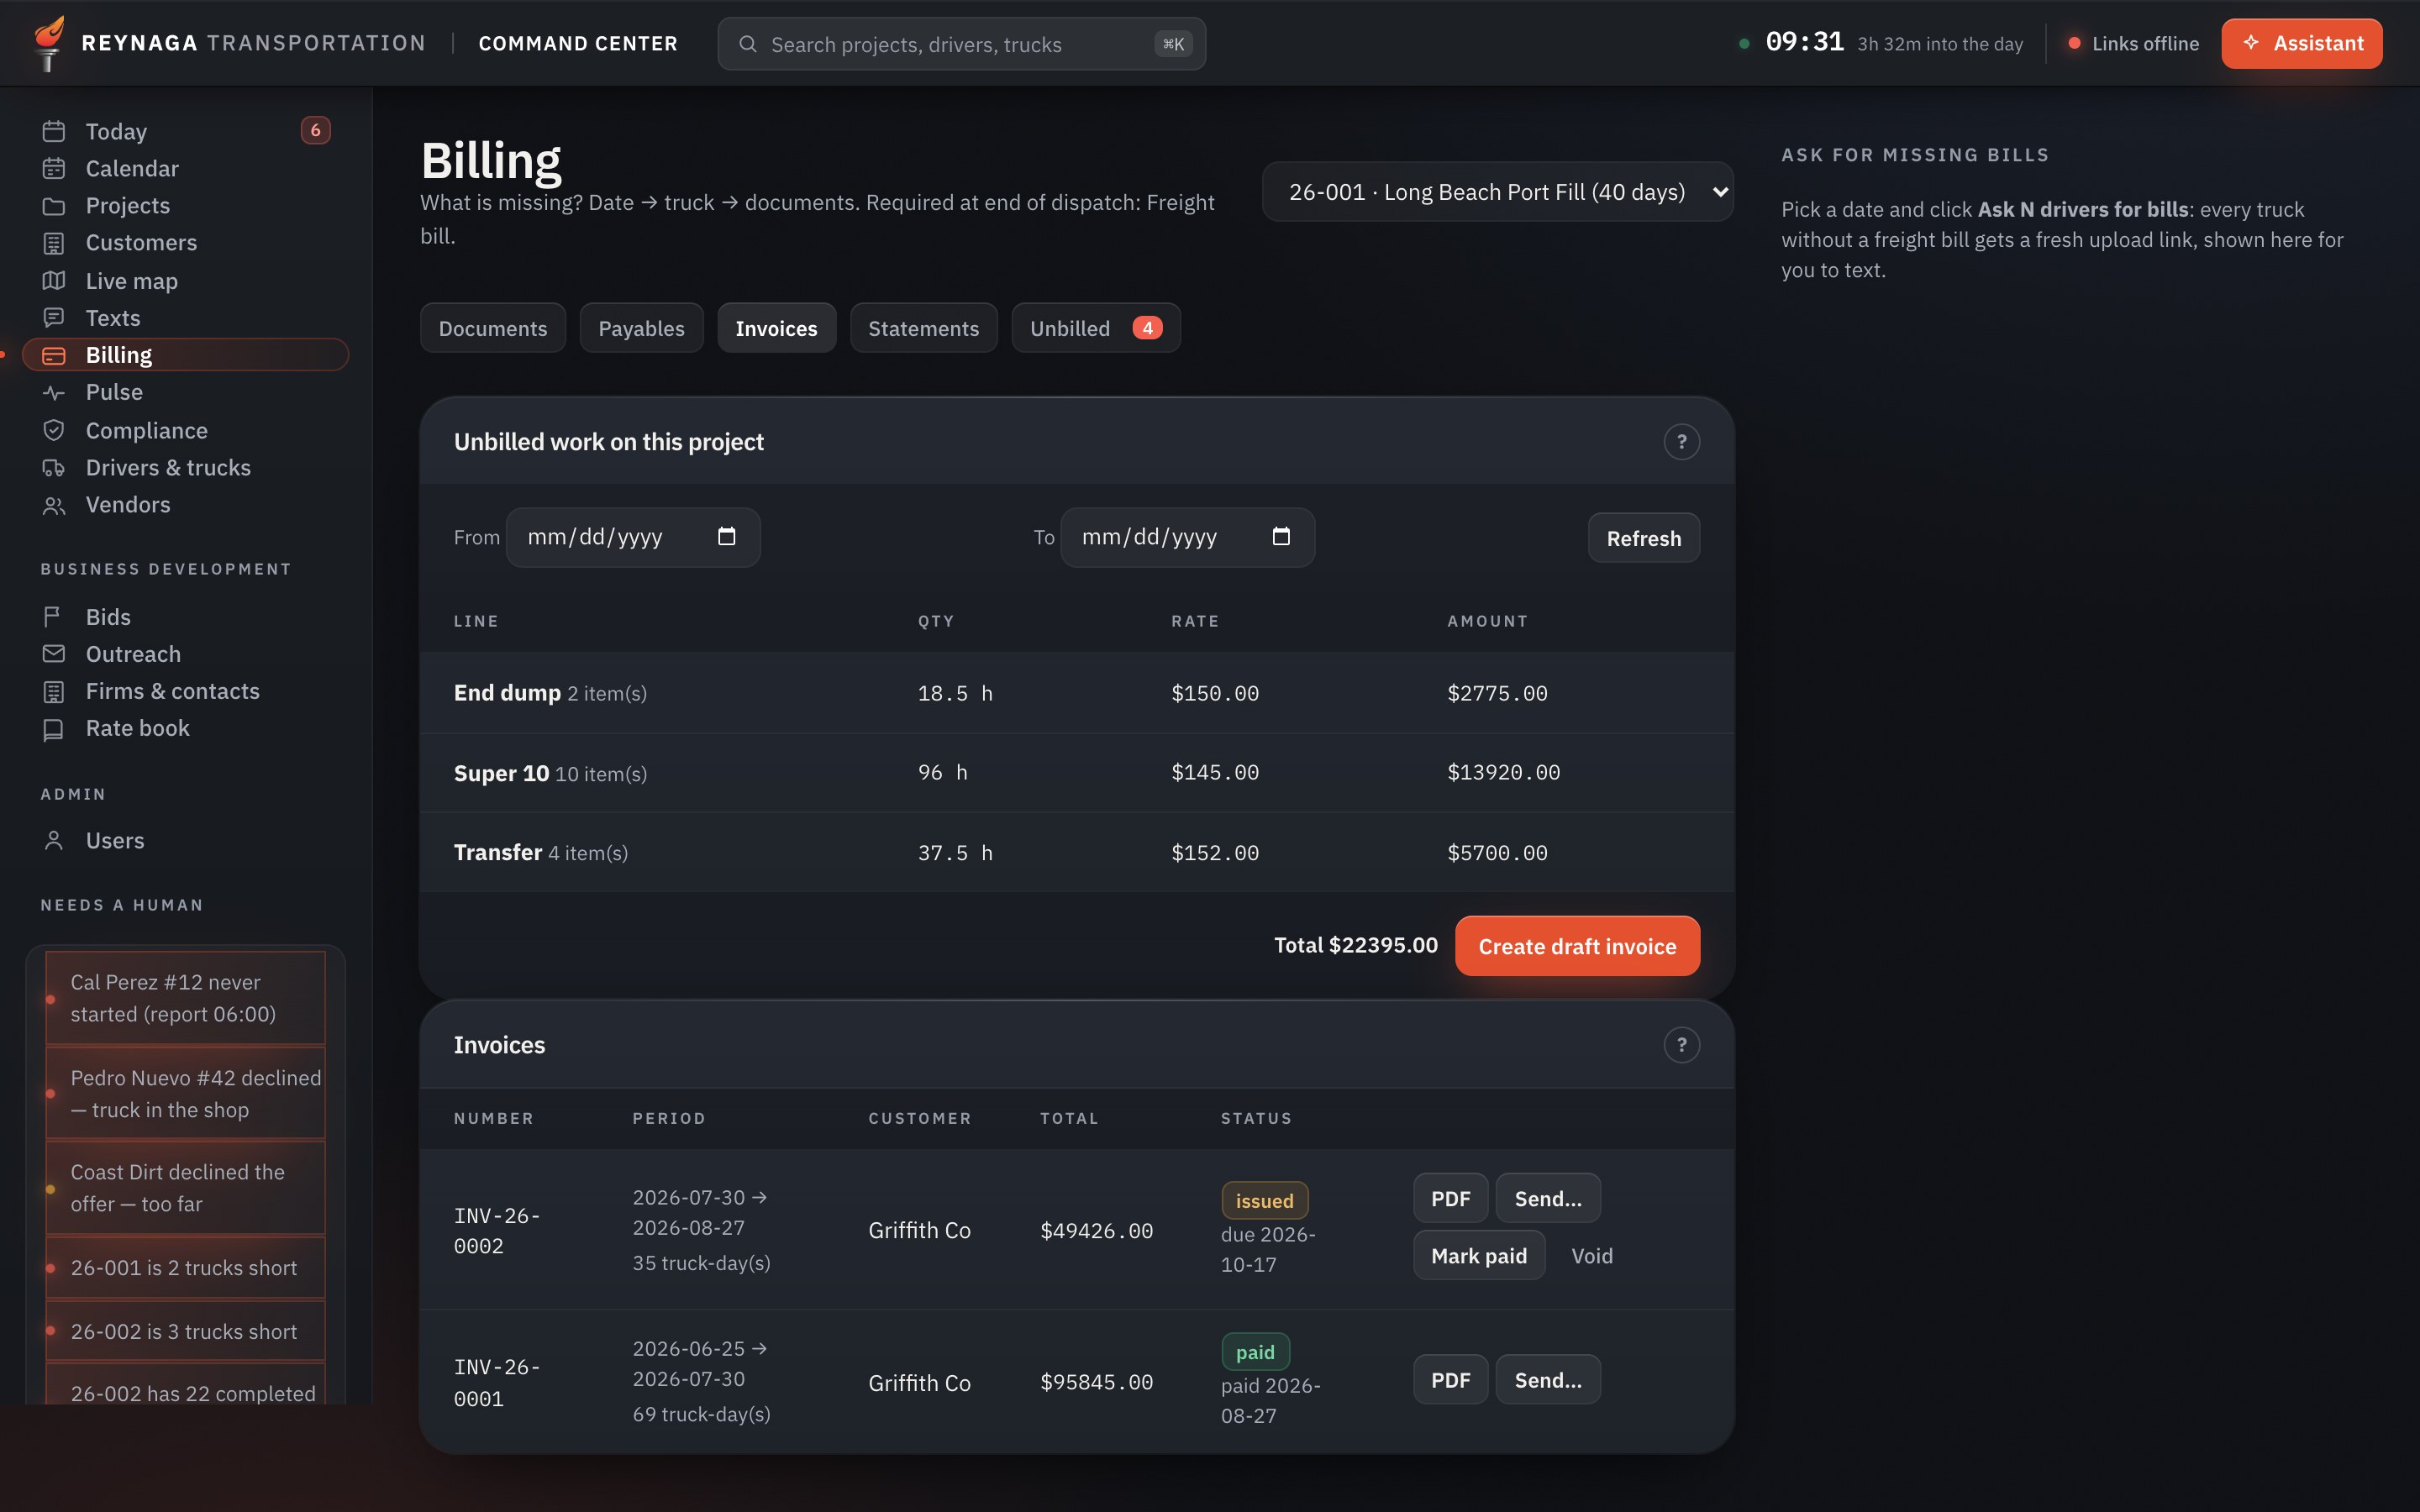The width and height of the screenshot is (2420, 1512).
Task: Go to Projects folder icon
Action: [x=54, y=206]
